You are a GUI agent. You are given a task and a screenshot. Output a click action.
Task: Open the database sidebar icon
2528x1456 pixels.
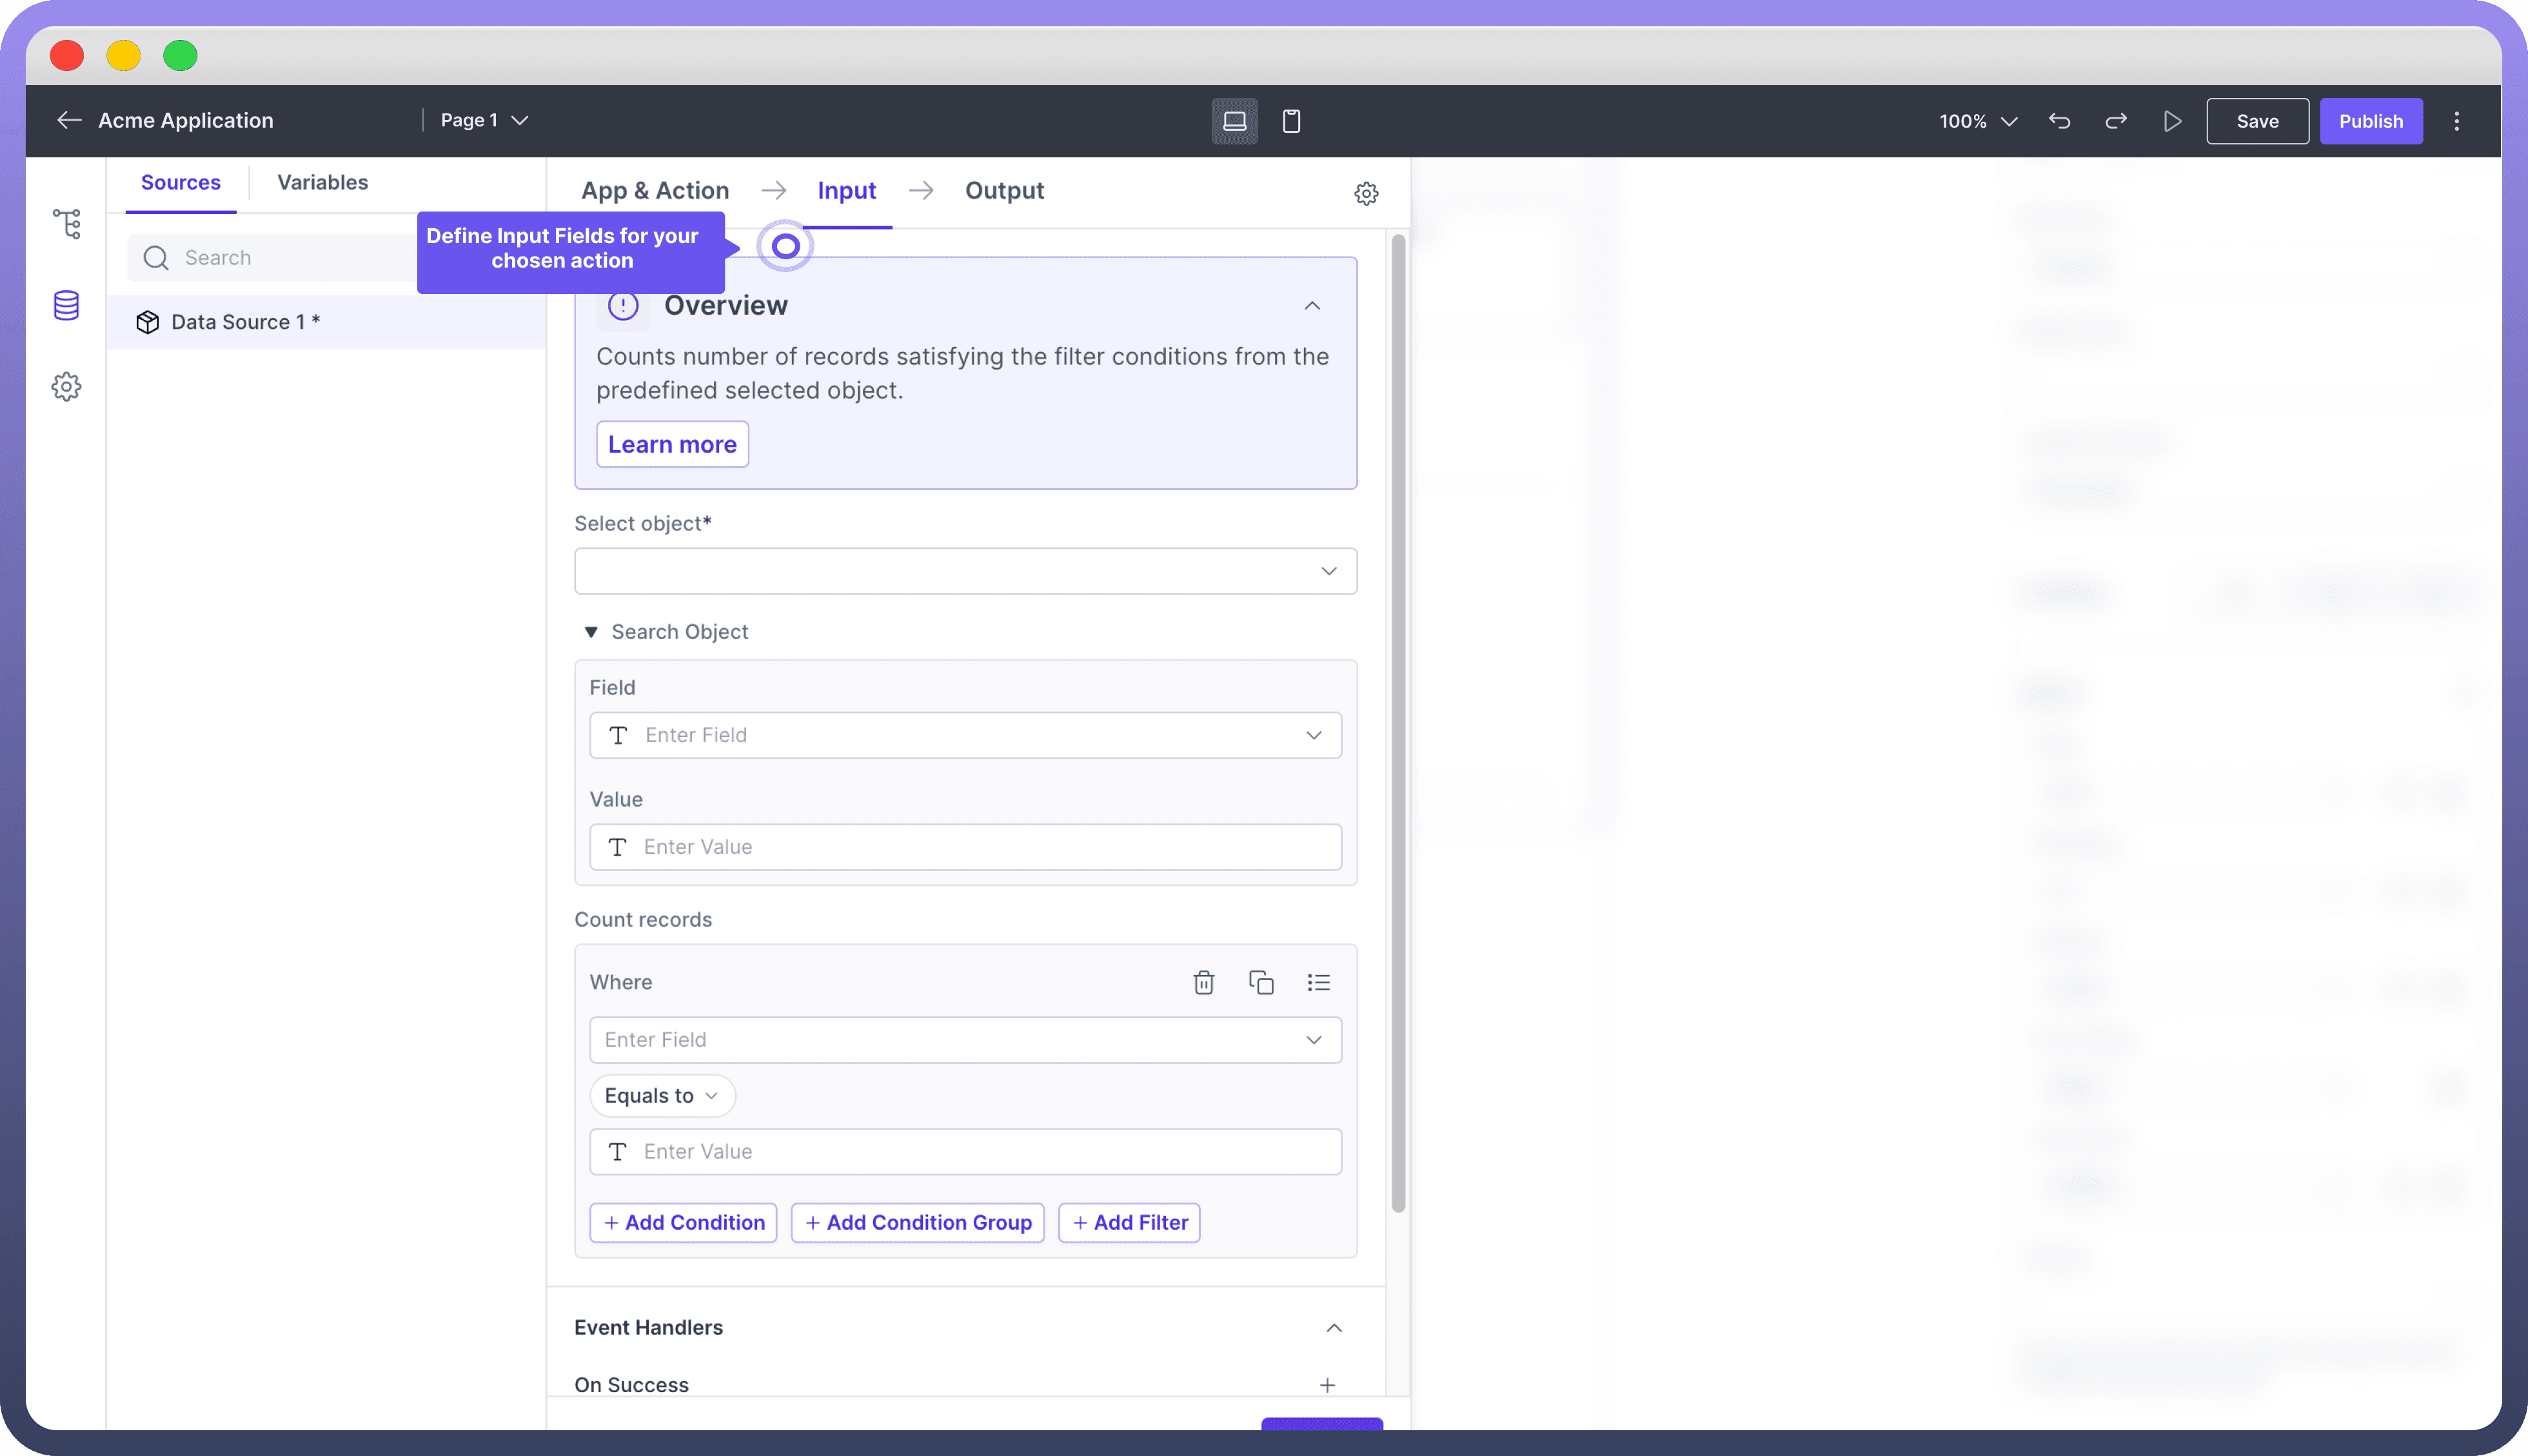click(67, 305)
